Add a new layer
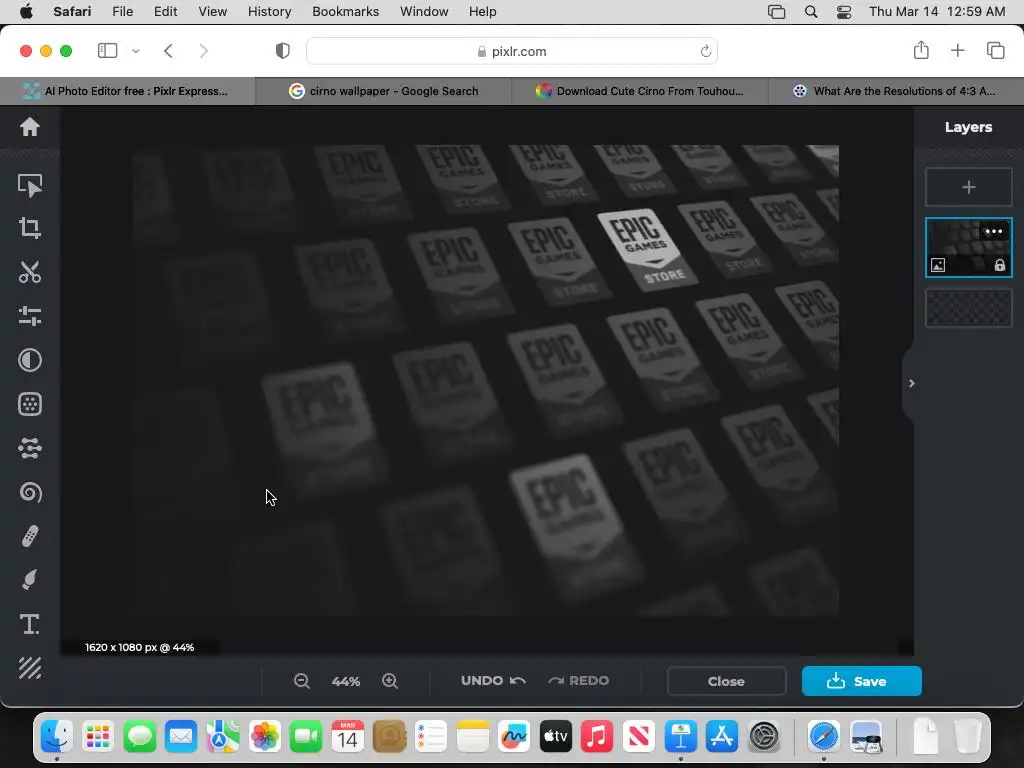 (968, 187)
